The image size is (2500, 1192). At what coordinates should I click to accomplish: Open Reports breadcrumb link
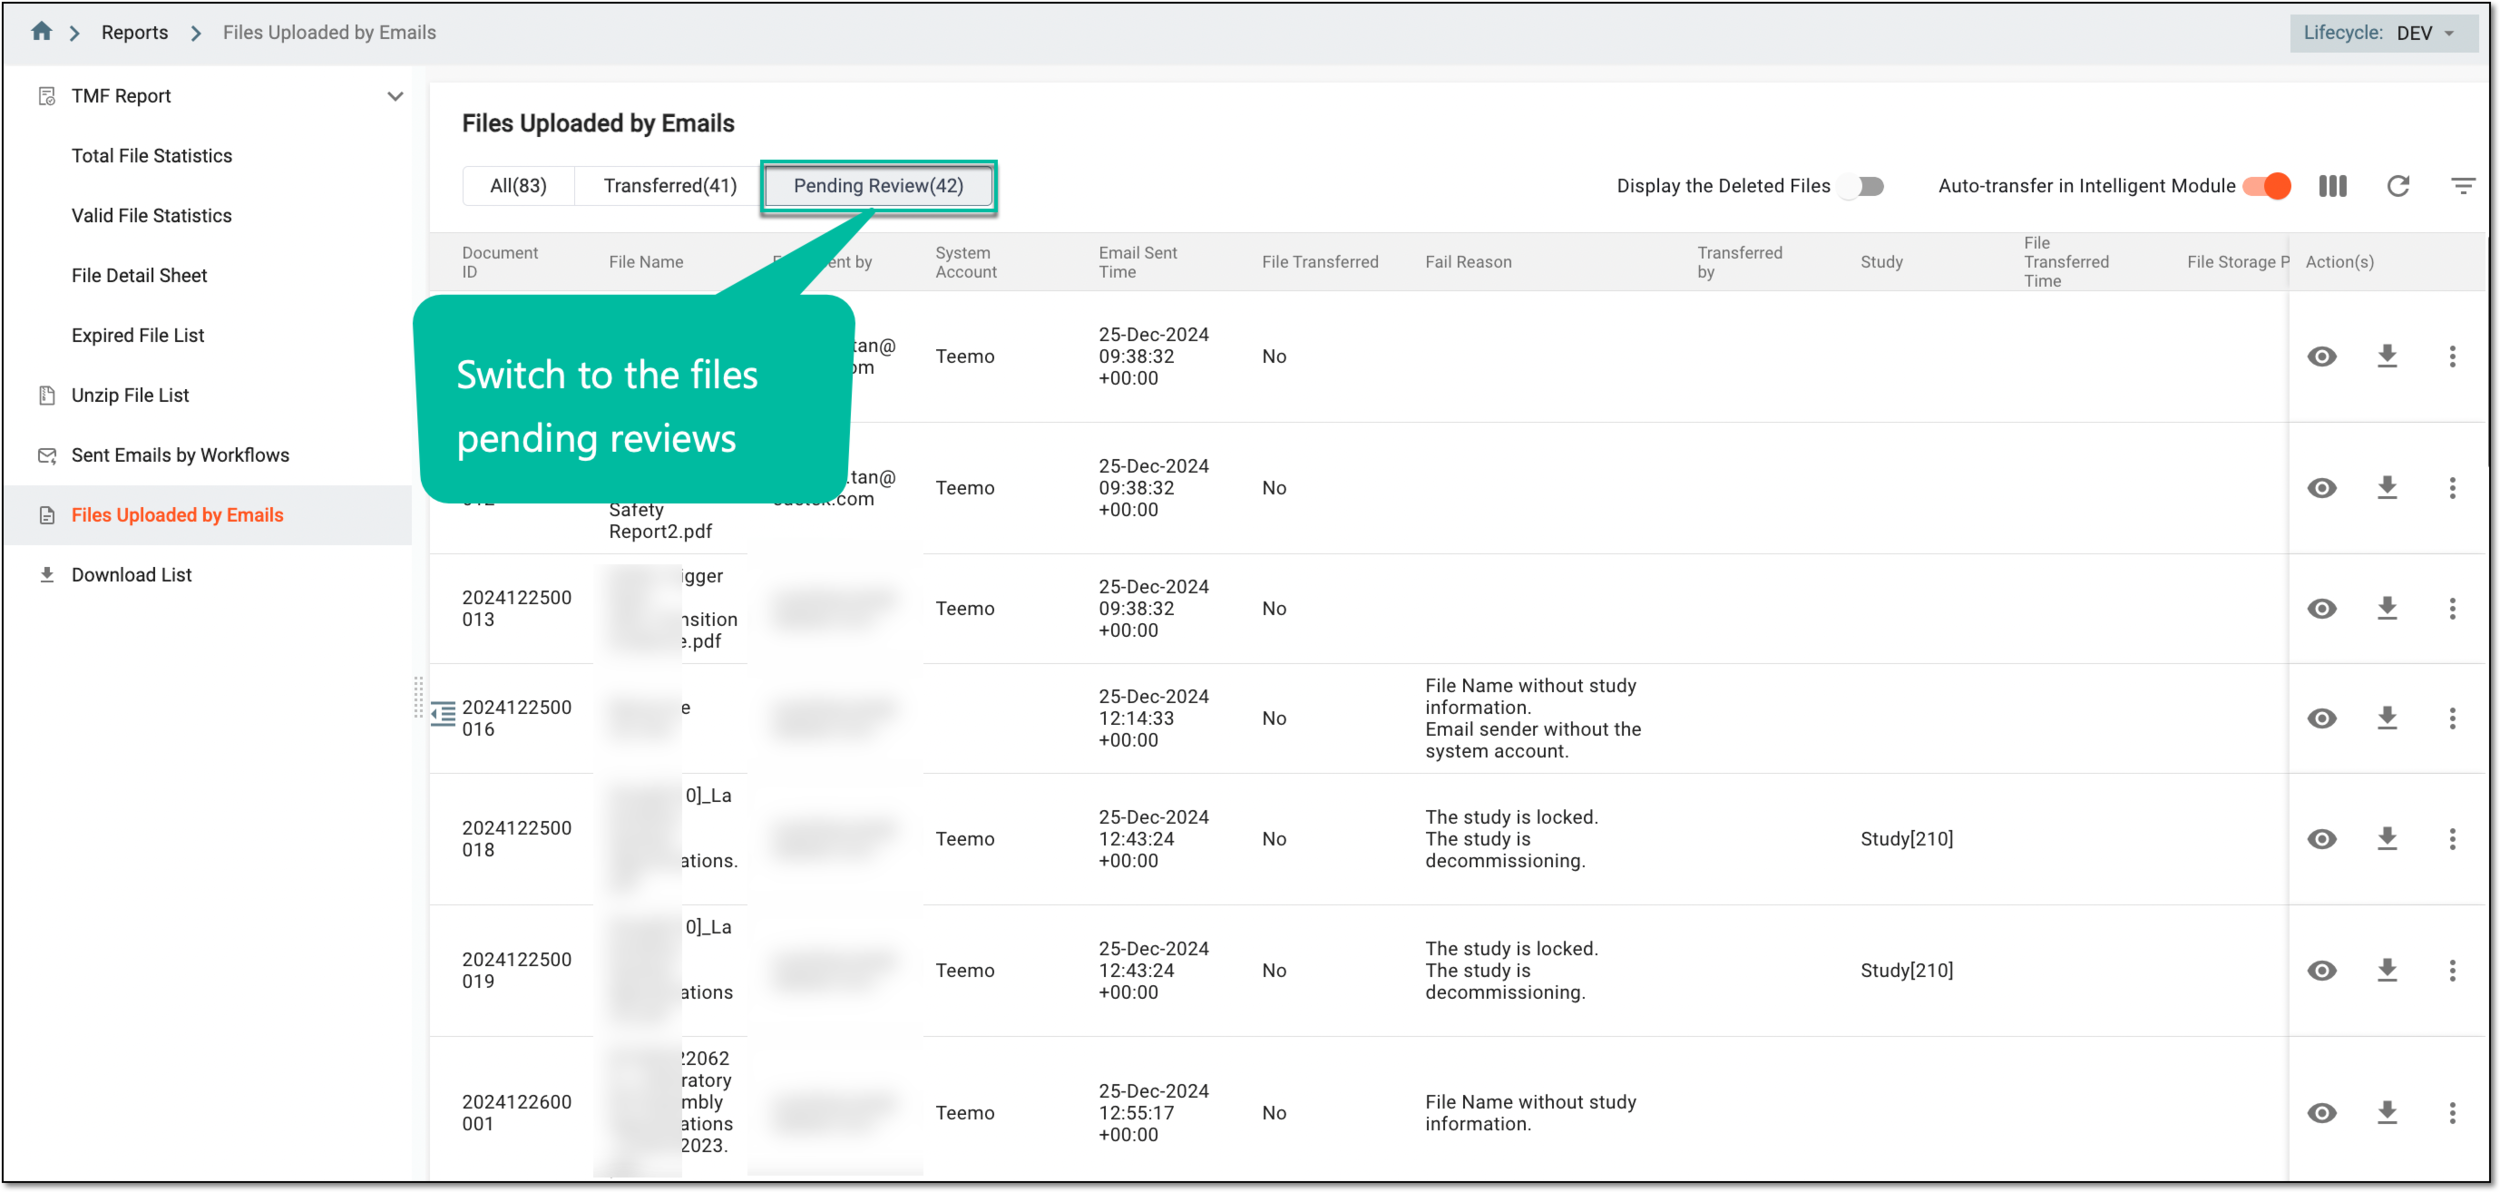coord(134,32)
